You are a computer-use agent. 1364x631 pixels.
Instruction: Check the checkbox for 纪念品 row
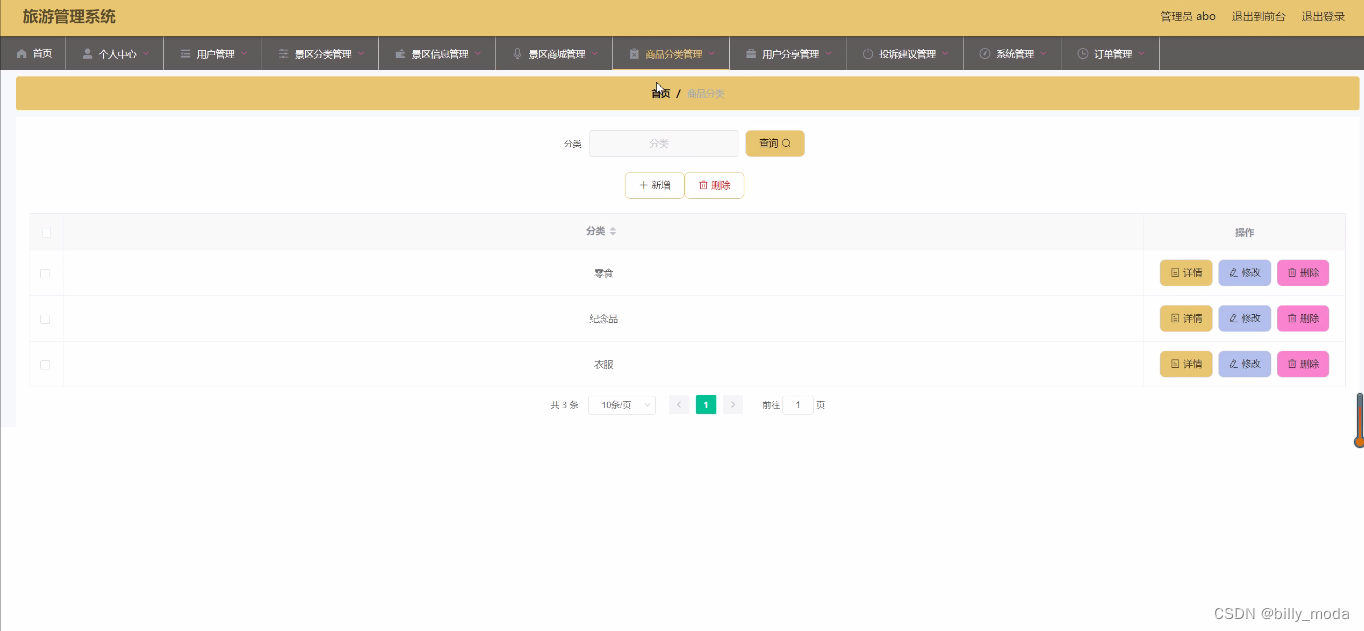click(x=45, y=319)
